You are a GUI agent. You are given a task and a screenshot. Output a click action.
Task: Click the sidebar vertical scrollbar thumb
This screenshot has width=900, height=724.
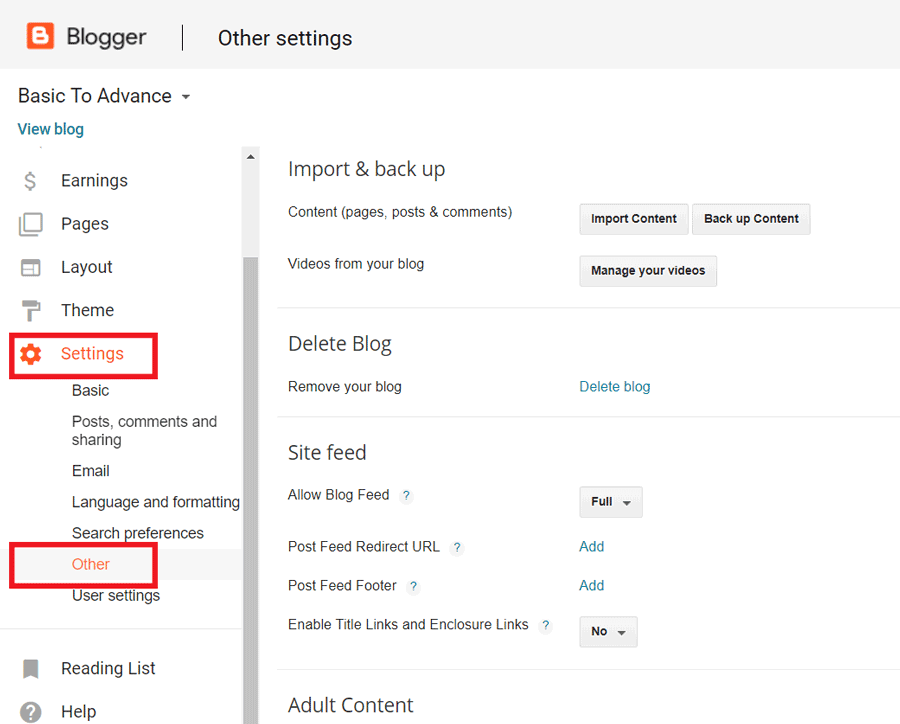tap(251, 488)
